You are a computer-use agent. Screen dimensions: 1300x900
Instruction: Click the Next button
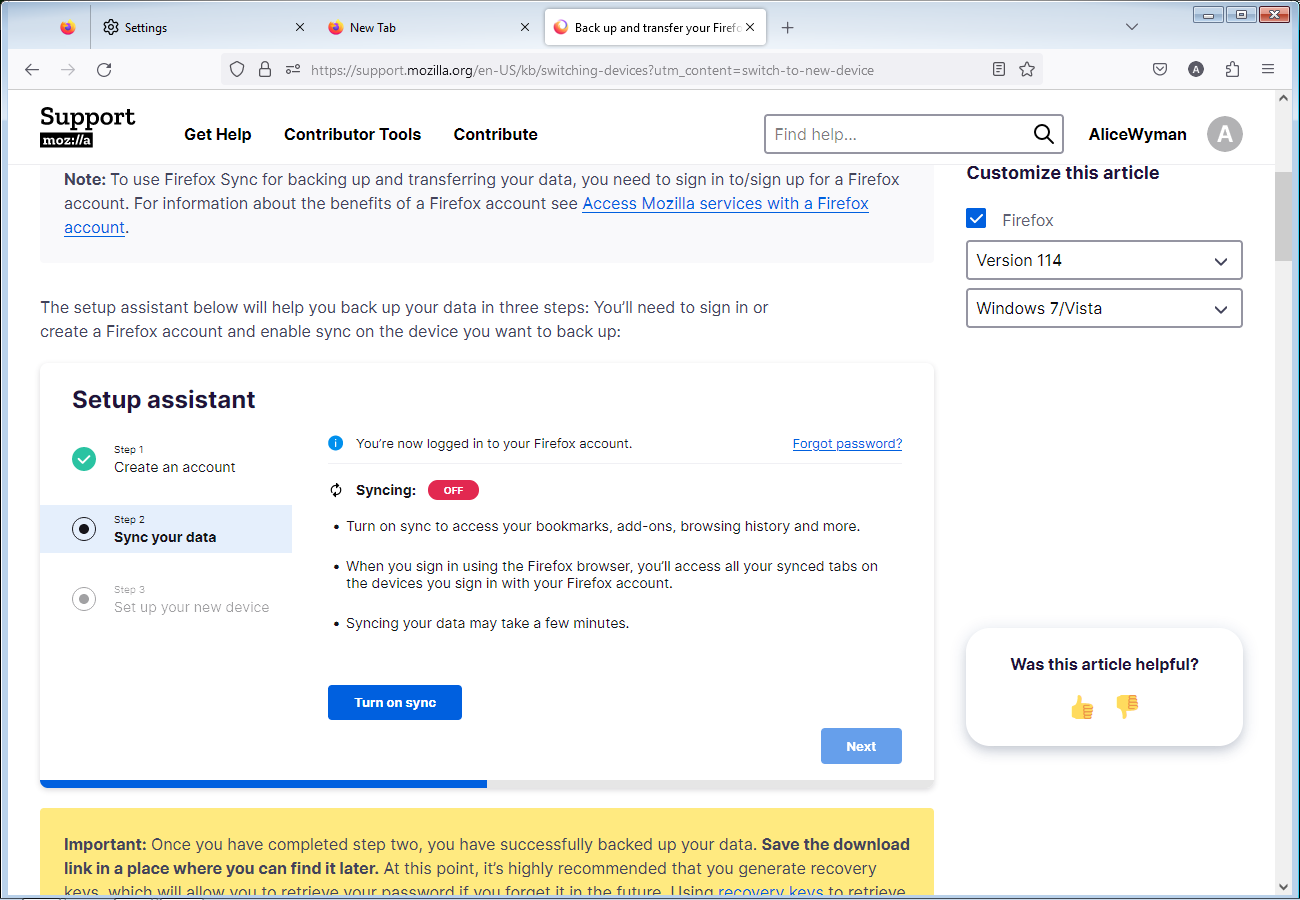[x=861, y=746]
